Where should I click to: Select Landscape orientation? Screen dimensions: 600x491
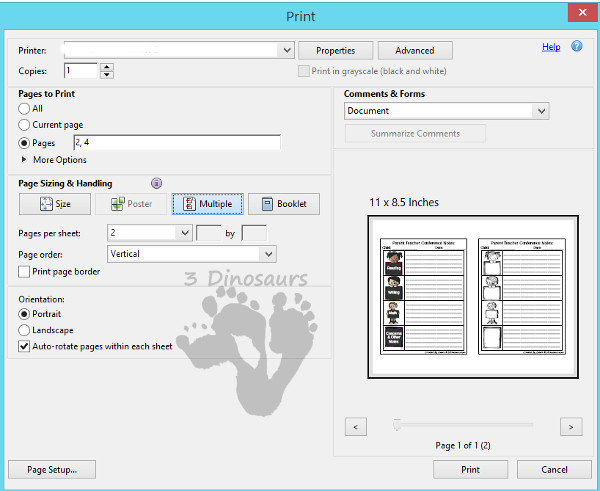(24, 330)
